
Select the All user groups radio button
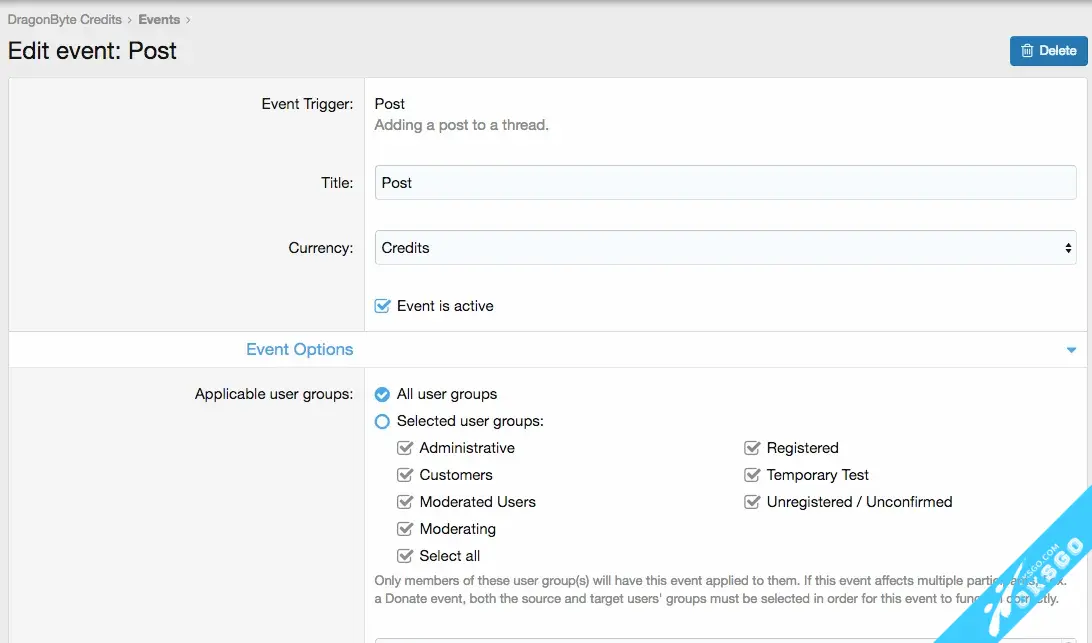382,395
